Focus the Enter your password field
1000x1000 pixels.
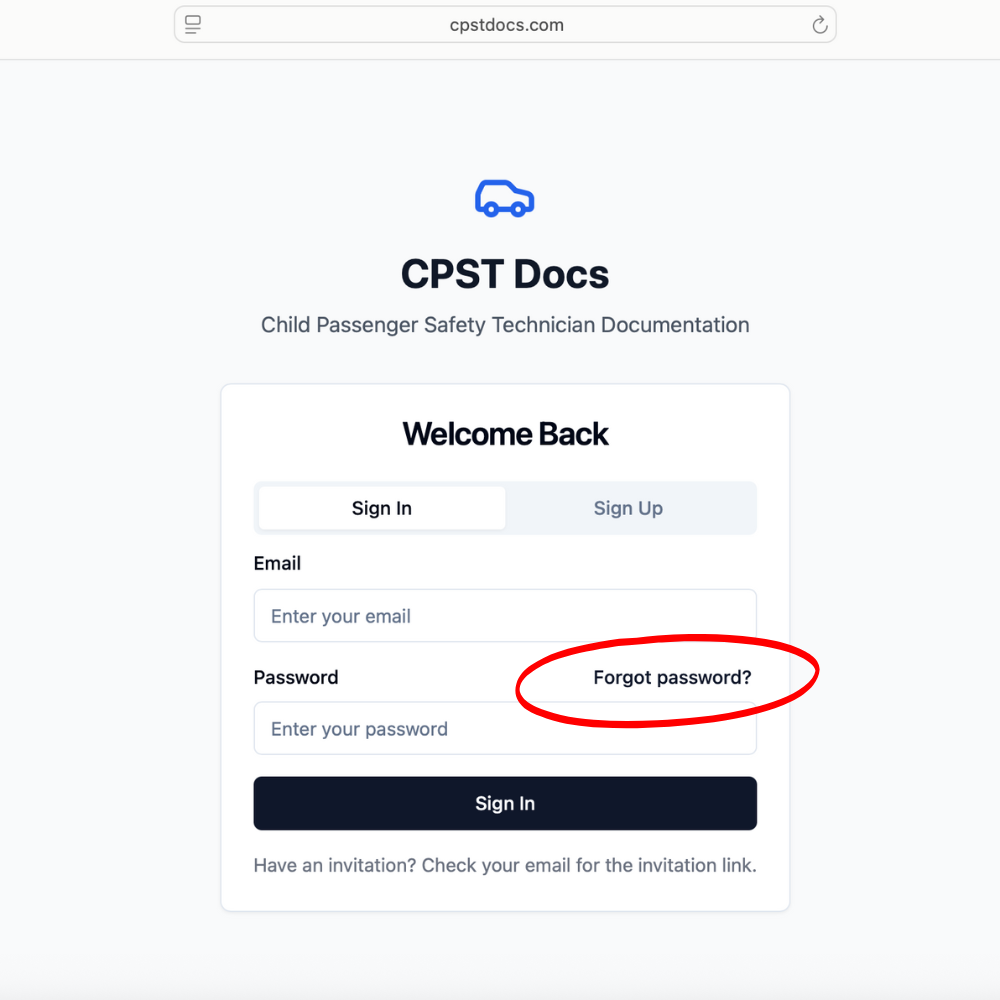click(505, 729)
